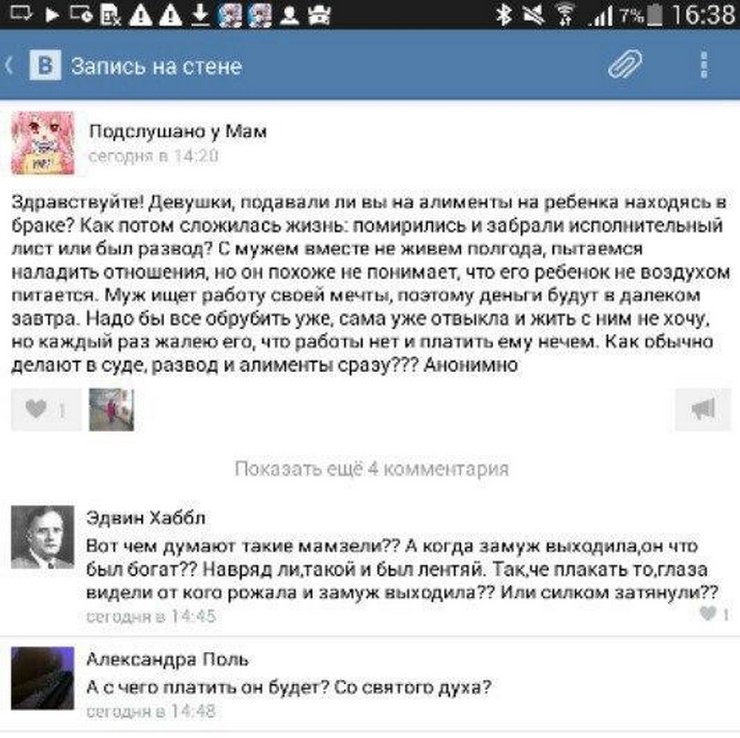Open Александра Поль profile name
Screen dimensions: 740x738
(168, 659)
